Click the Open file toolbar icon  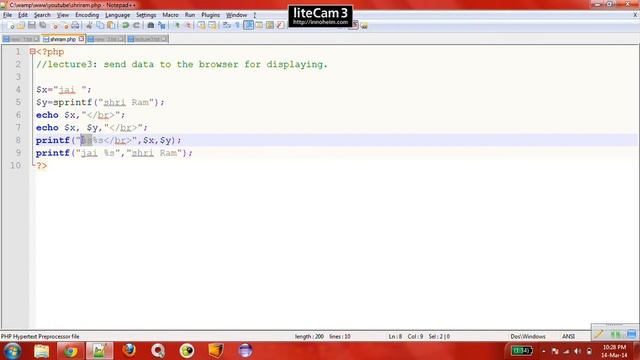pos(21,26)
